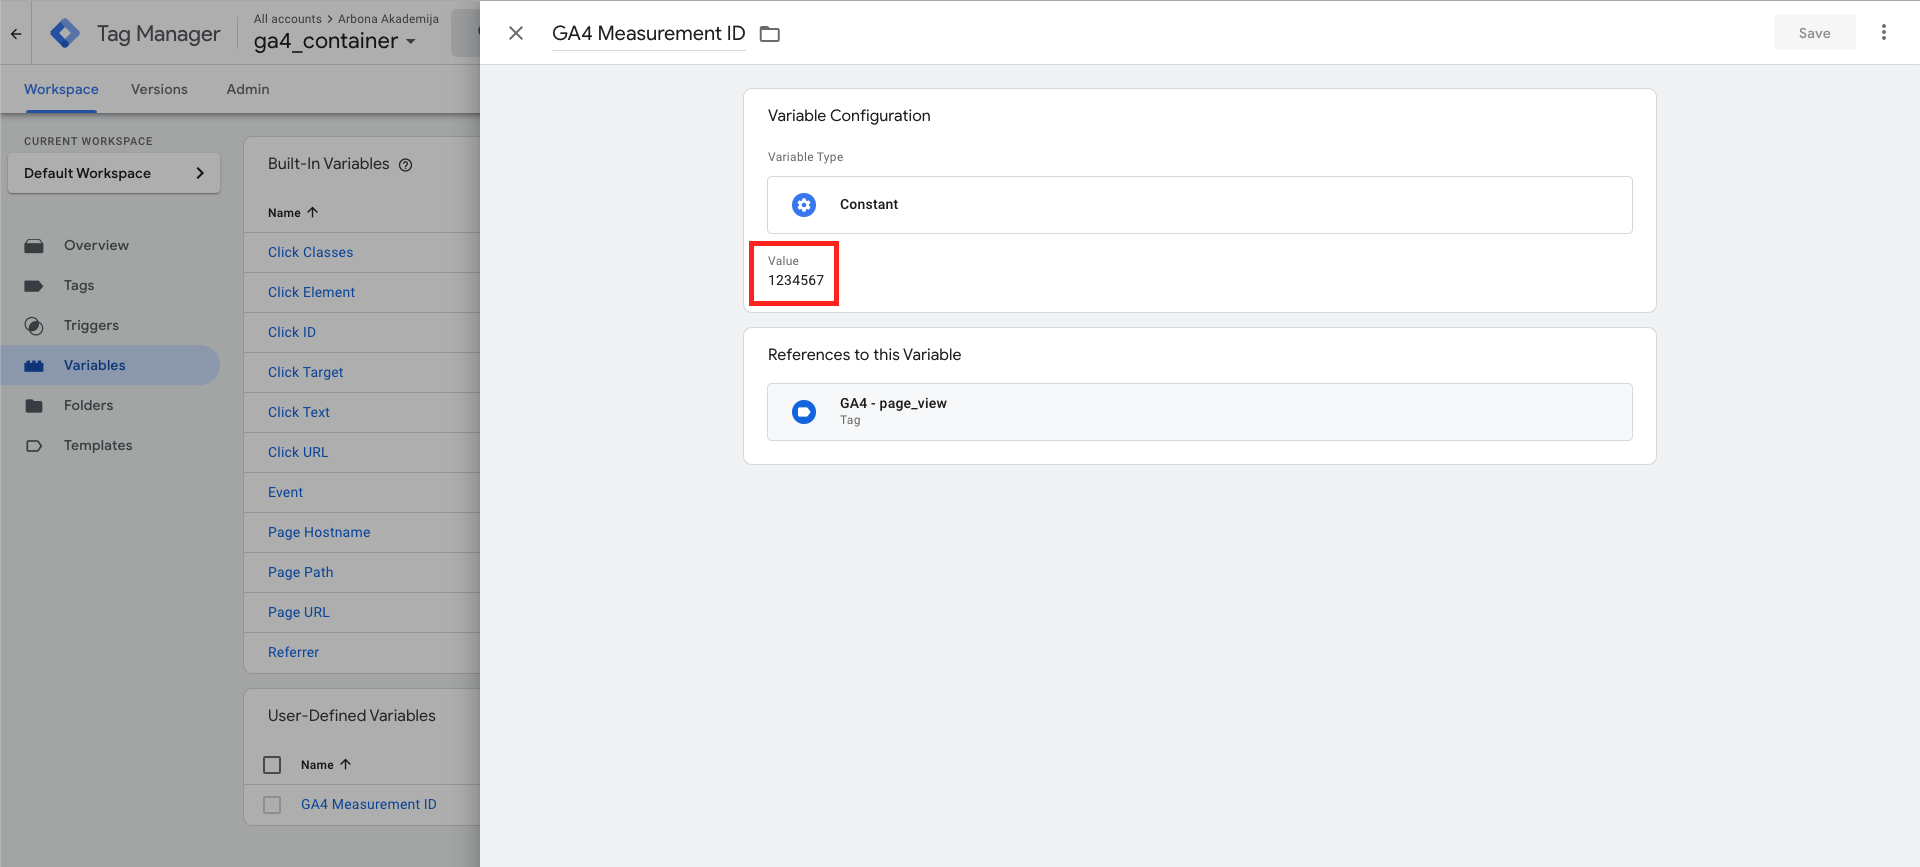The image size is (1920, 867).
Task: Open Overview in the sidebar
Action: tap(96, 245)
